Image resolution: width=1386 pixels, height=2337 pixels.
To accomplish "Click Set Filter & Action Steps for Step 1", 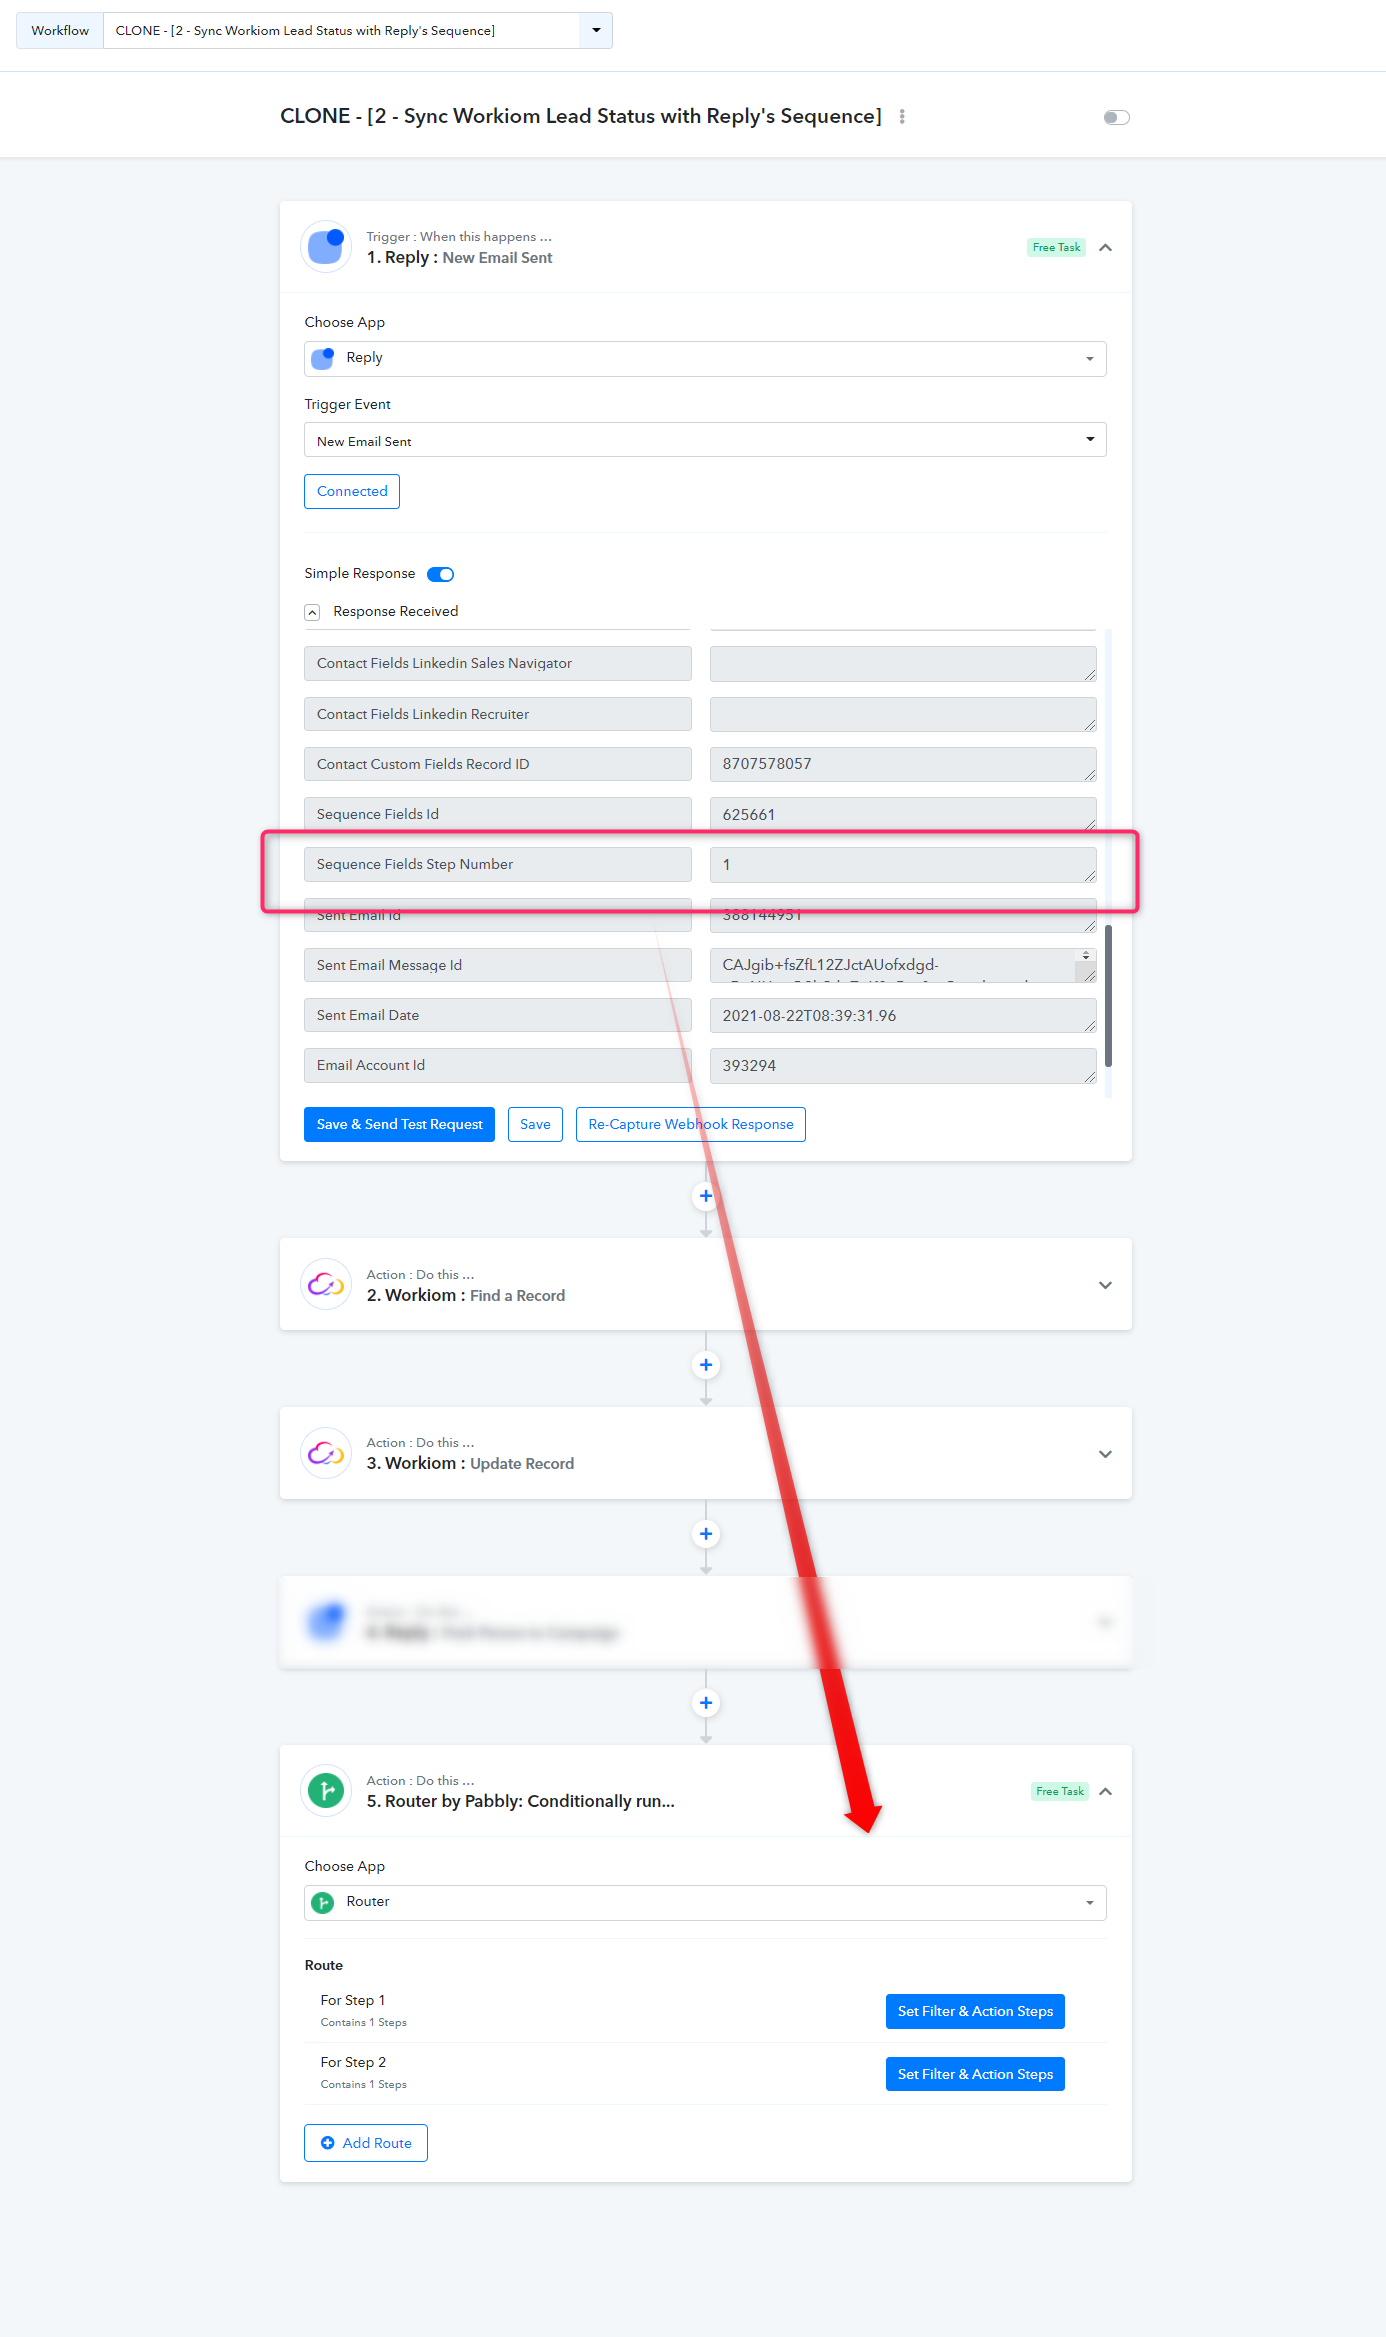I will [x=975, y=2011].
